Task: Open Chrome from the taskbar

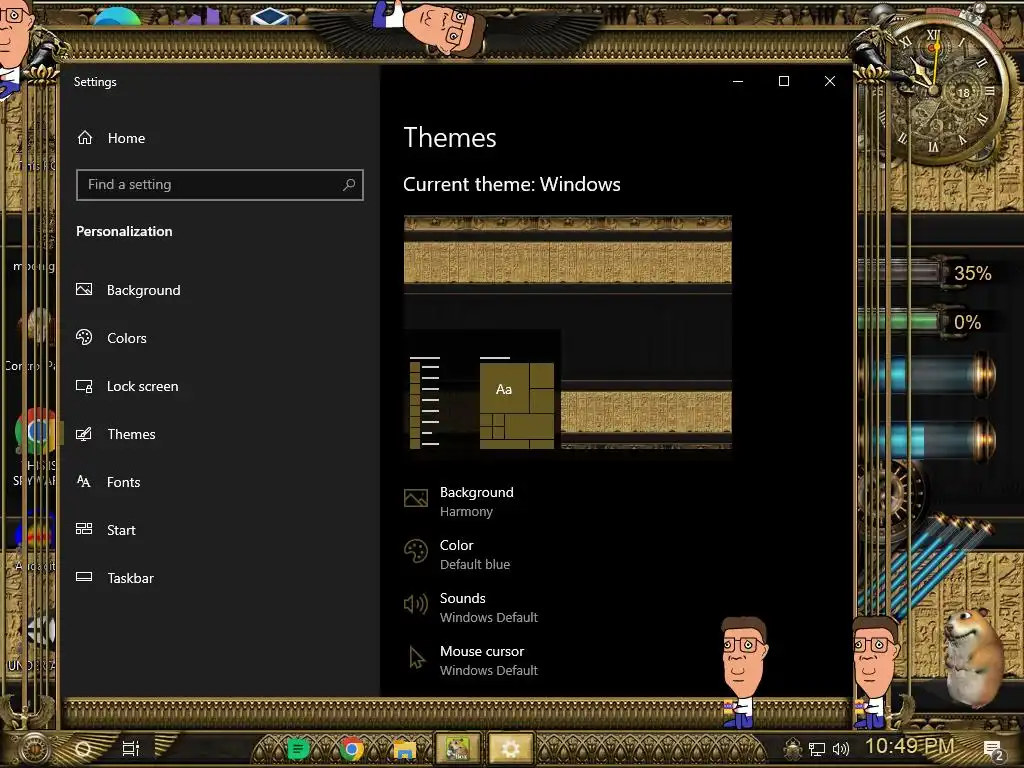Action: 351,749
